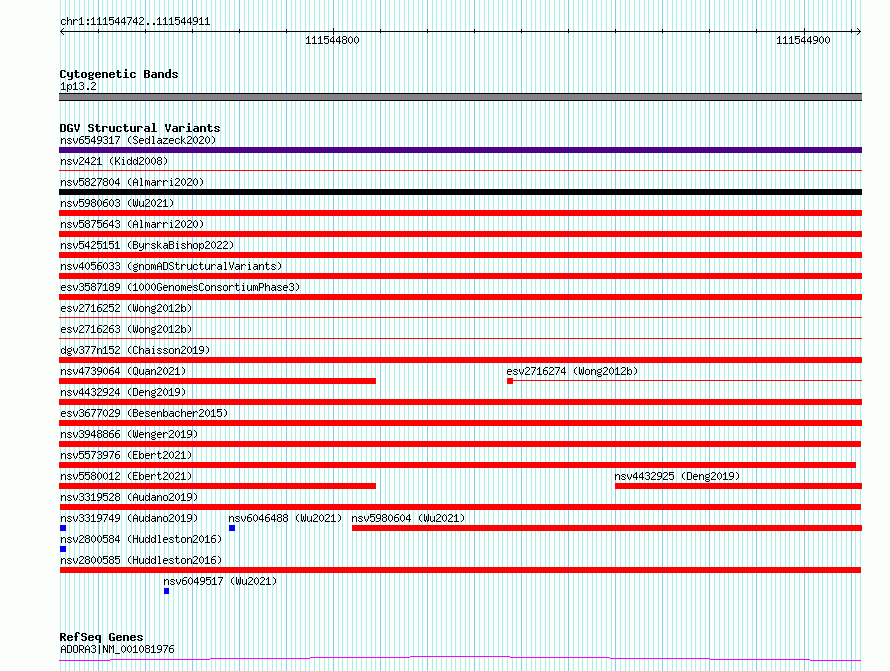The height and width of the screenshot is (671, 890).
Task: Click the blue nsv2800584 marker square
Action: click(63, 549)
